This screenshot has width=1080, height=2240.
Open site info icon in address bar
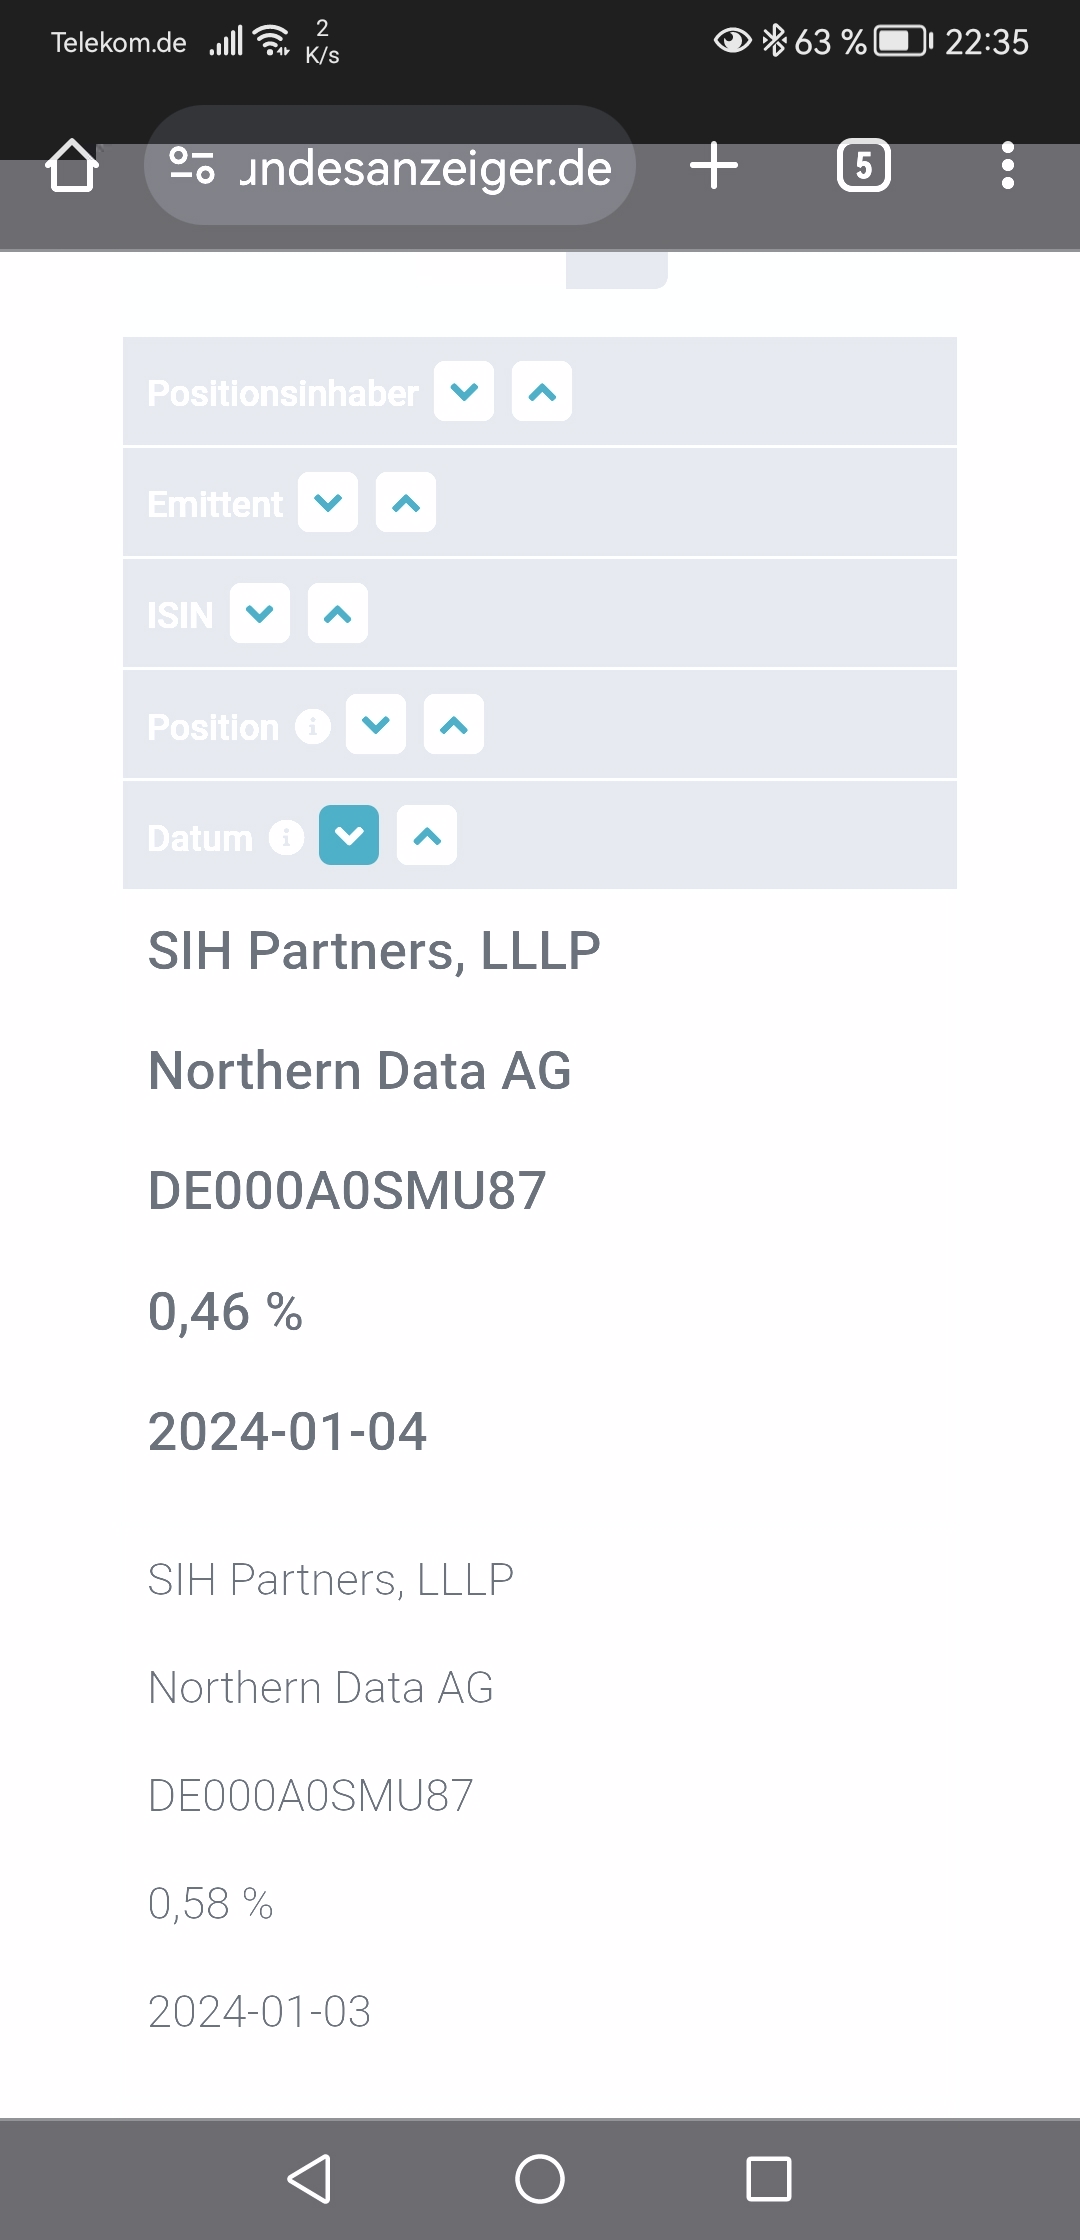click(191, 166)
